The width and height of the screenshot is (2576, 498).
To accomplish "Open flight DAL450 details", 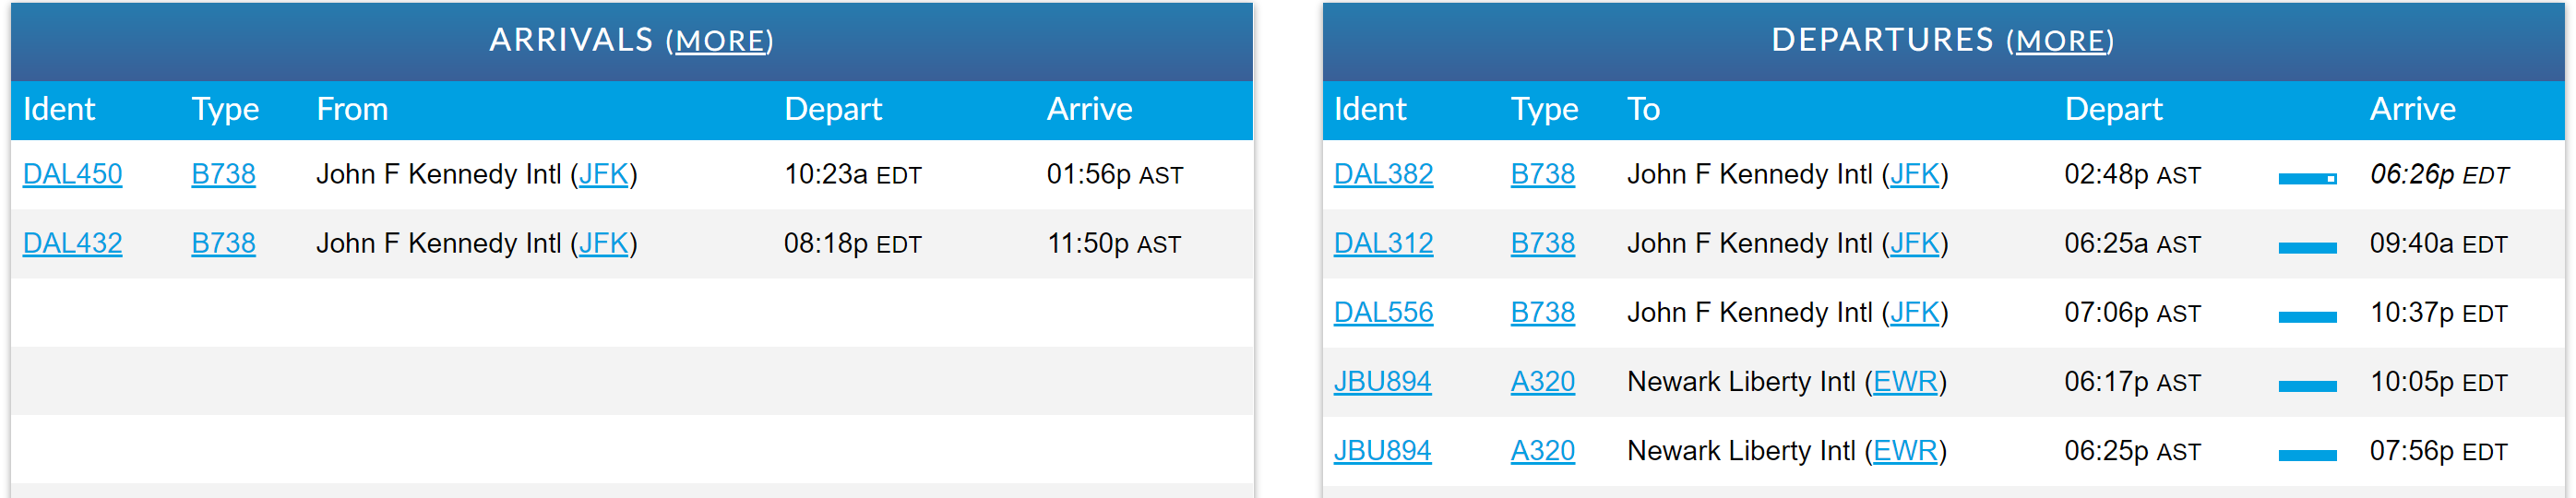I will [72, 174].
